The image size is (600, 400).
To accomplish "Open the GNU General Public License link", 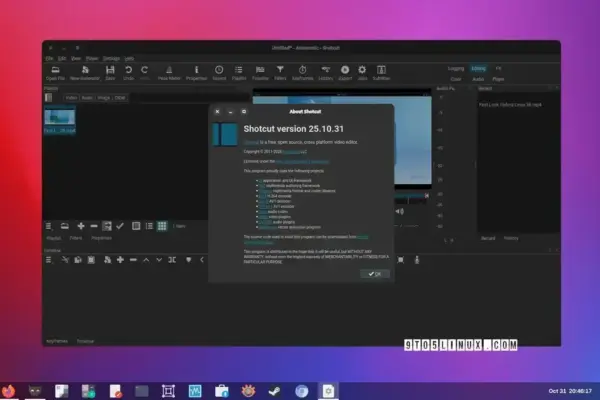I will coord(302,162).
